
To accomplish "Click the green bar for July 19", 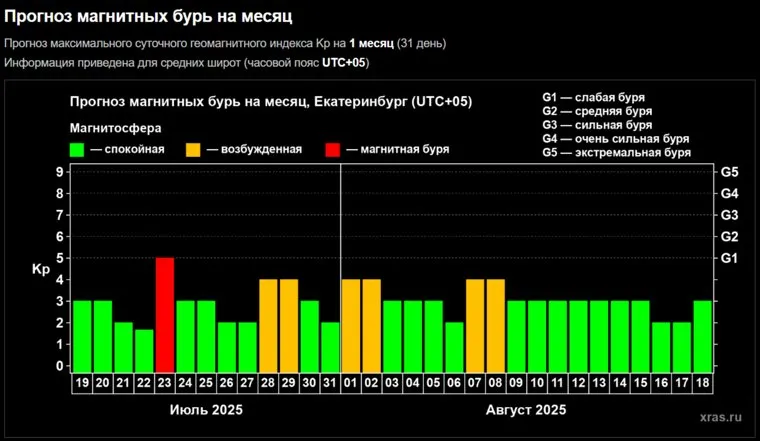I will point(82,335).
